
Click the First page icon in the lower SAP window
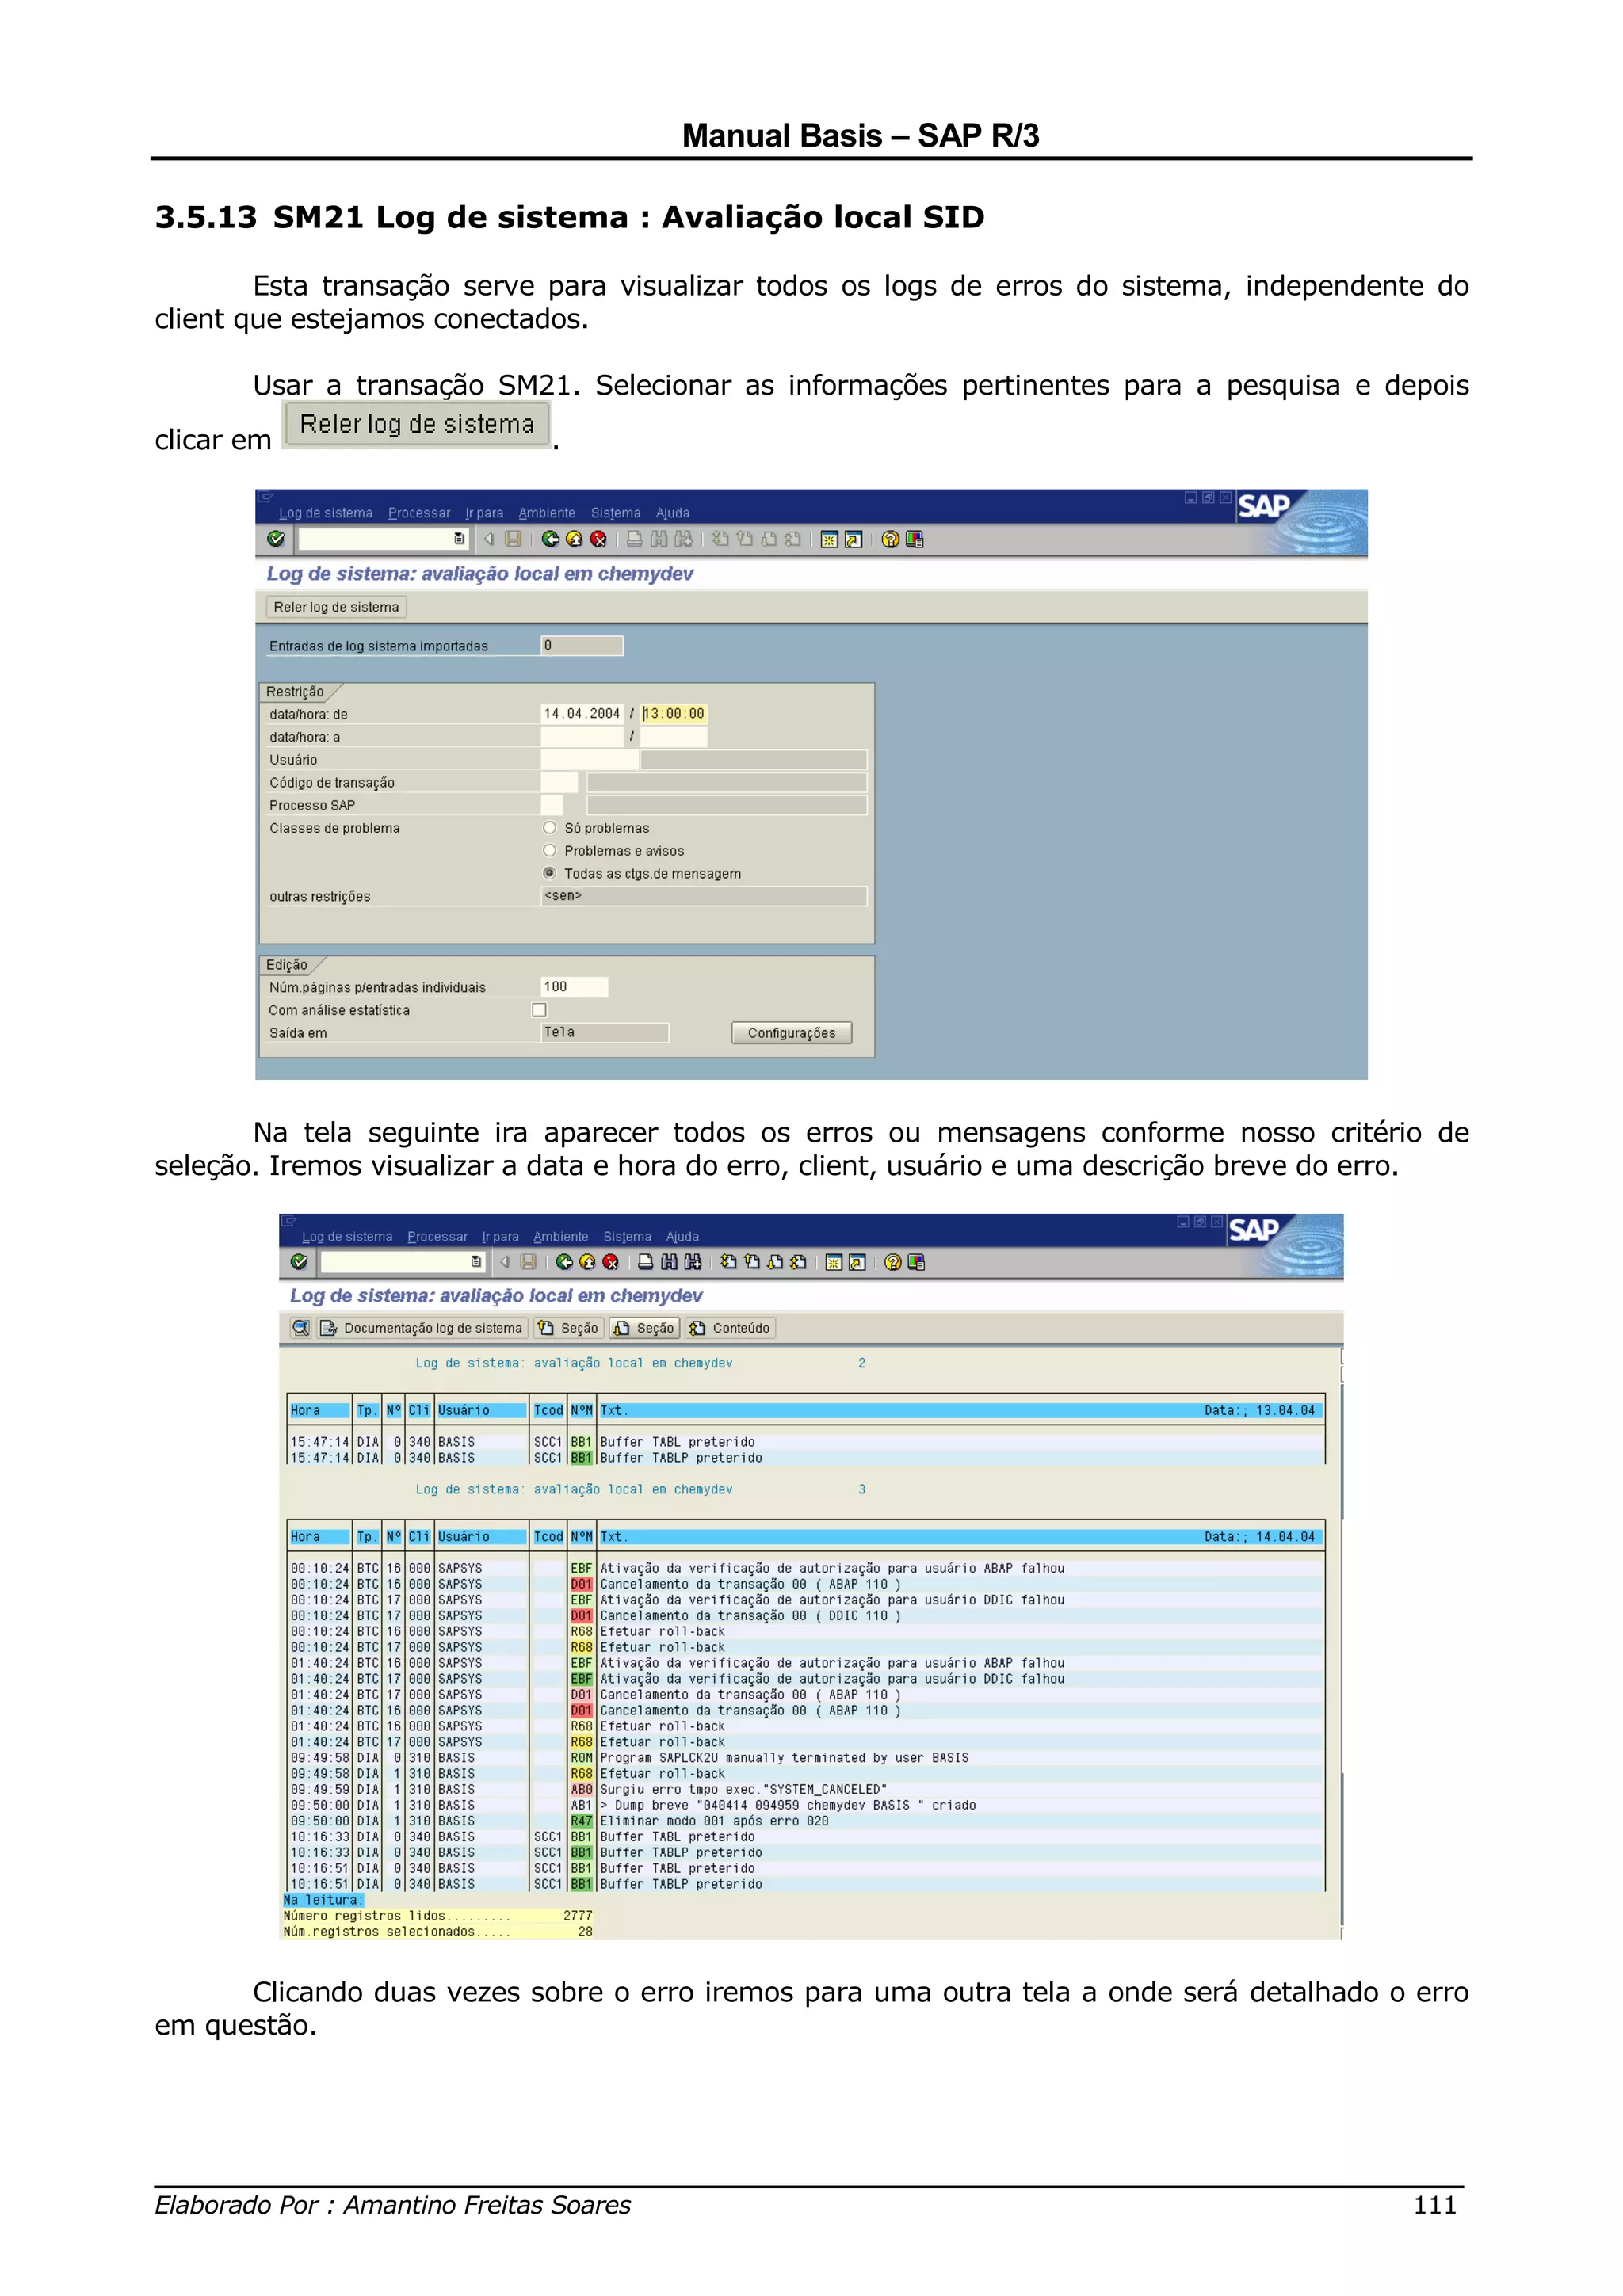click(x=729, y=1262)
